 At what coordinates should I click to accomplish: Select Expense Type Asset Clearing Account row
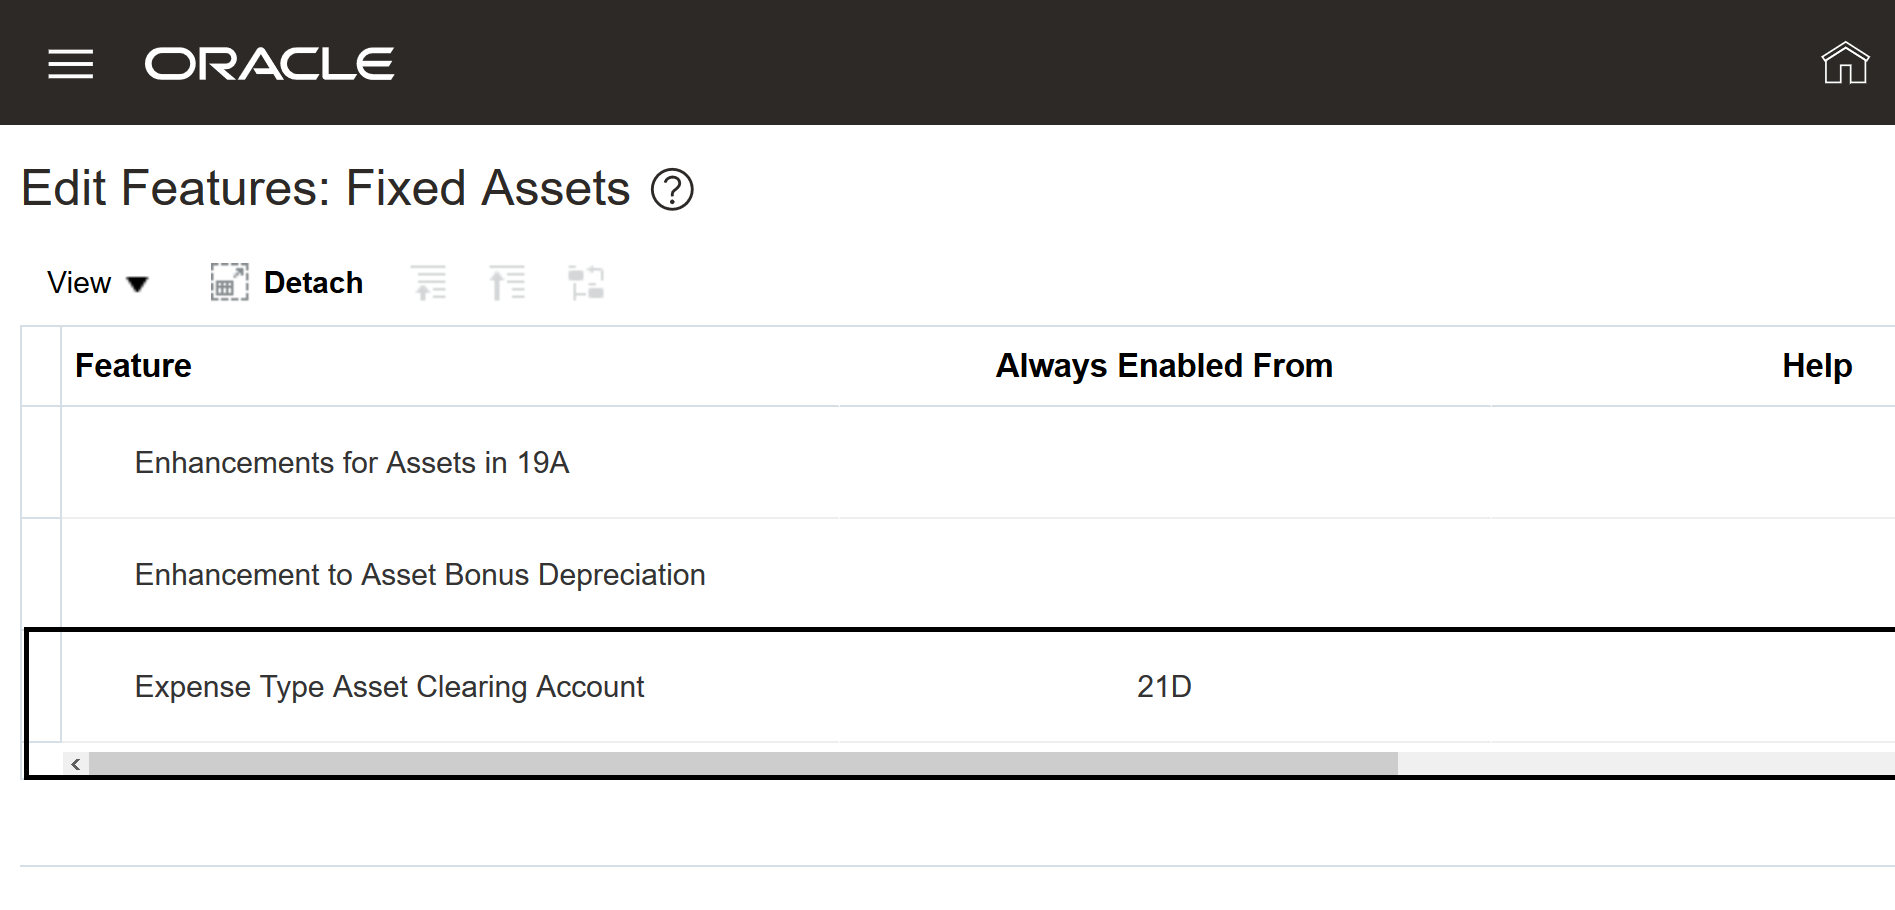pyautogui.click(x=389, y=687)
